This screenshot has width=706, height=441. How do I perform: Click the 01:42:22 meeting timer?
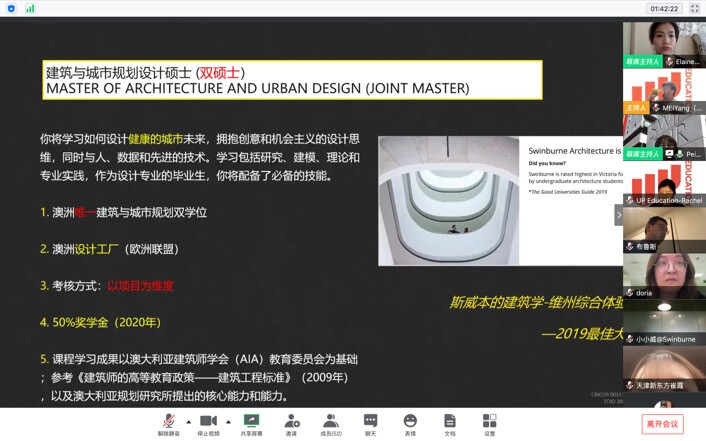click(664, 9)
